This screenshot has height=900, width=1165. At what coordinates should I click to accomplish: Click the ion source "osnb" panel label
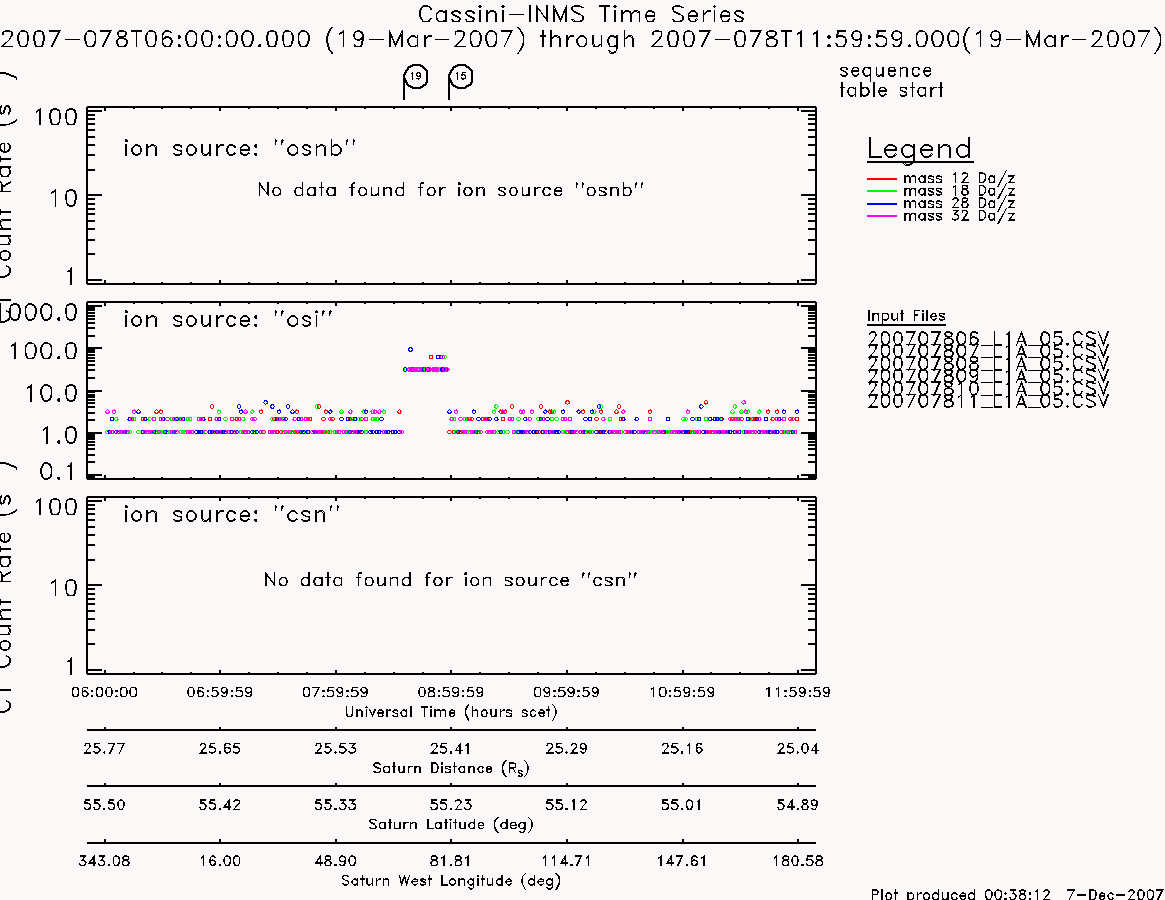240,149
